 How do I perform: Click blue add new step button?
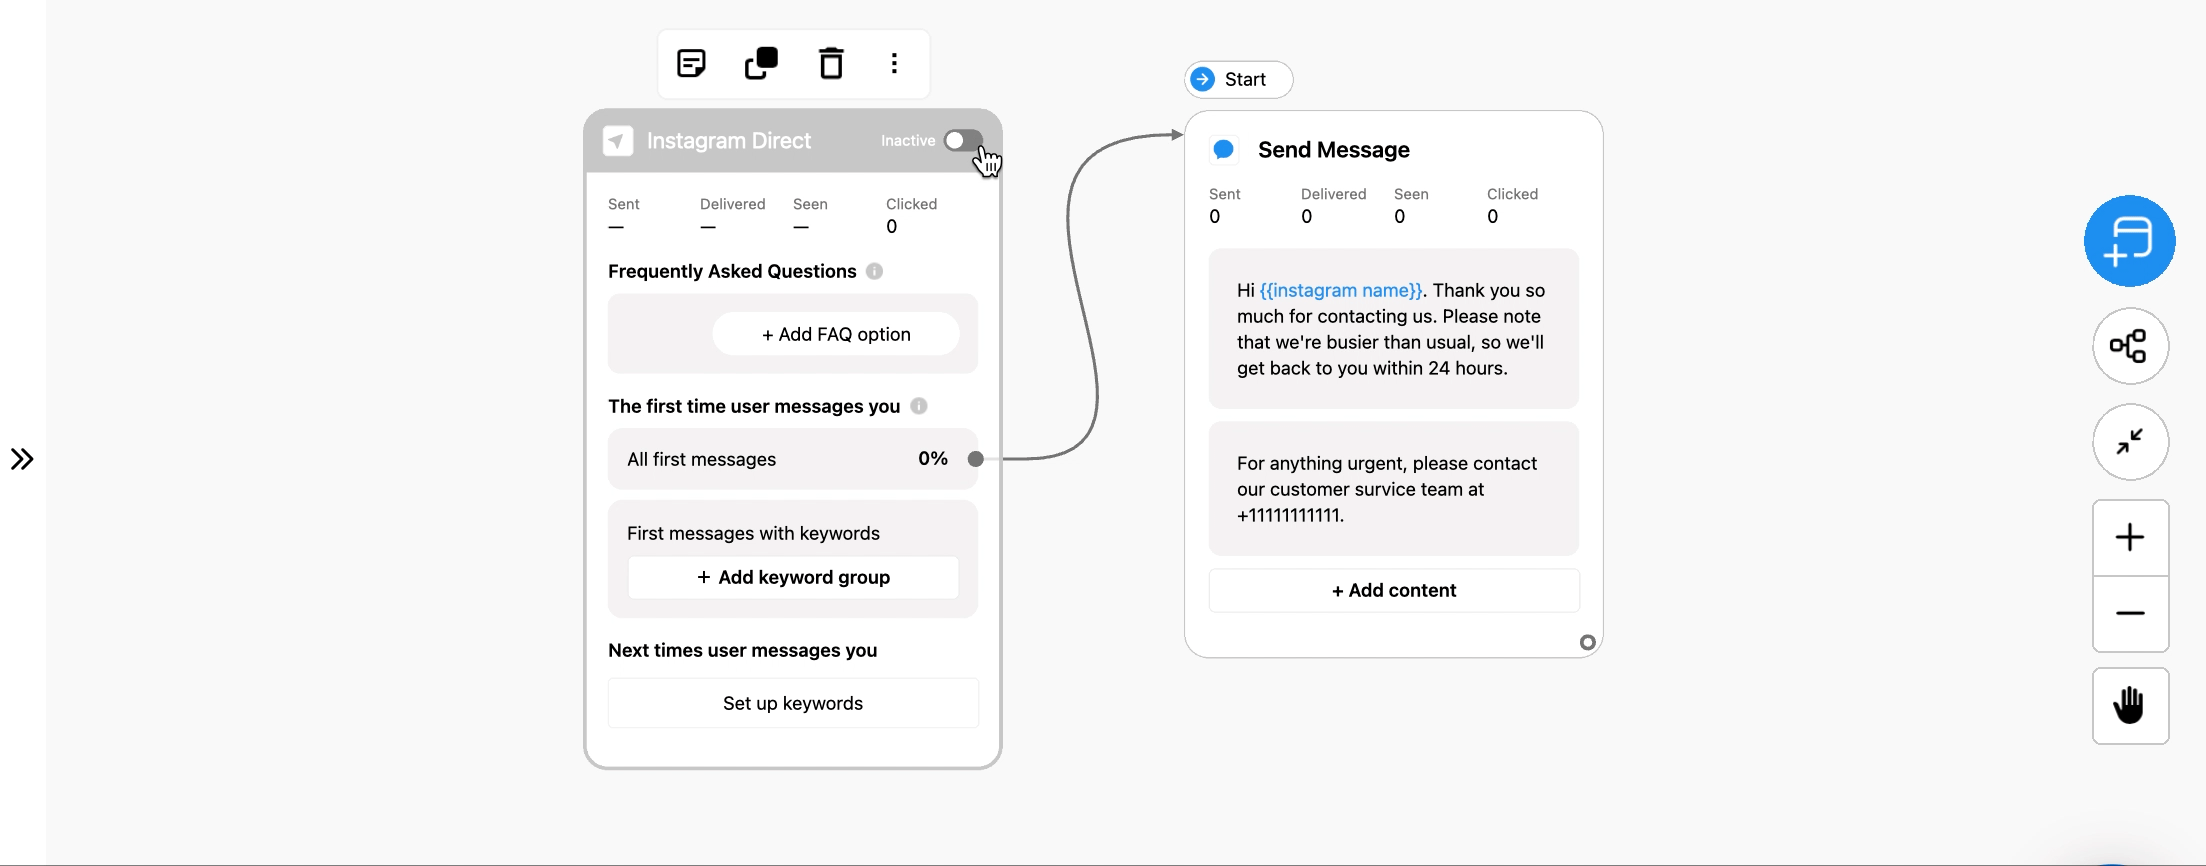coord(2130,241)
